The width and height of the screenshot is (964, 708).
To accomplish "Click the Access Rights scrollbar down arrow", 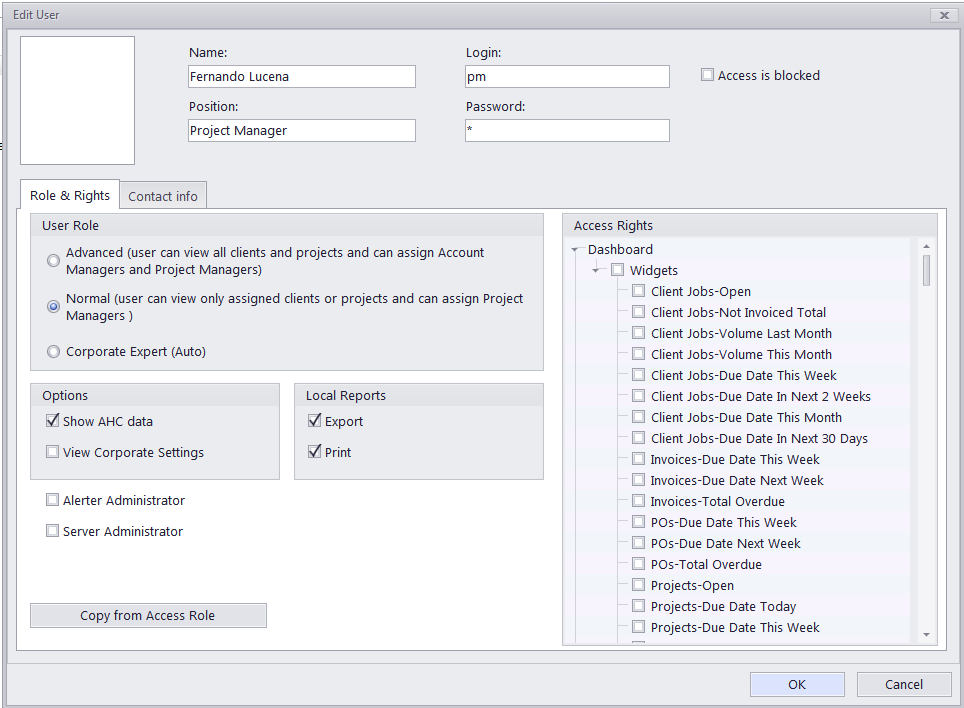I will click(926, 635).
